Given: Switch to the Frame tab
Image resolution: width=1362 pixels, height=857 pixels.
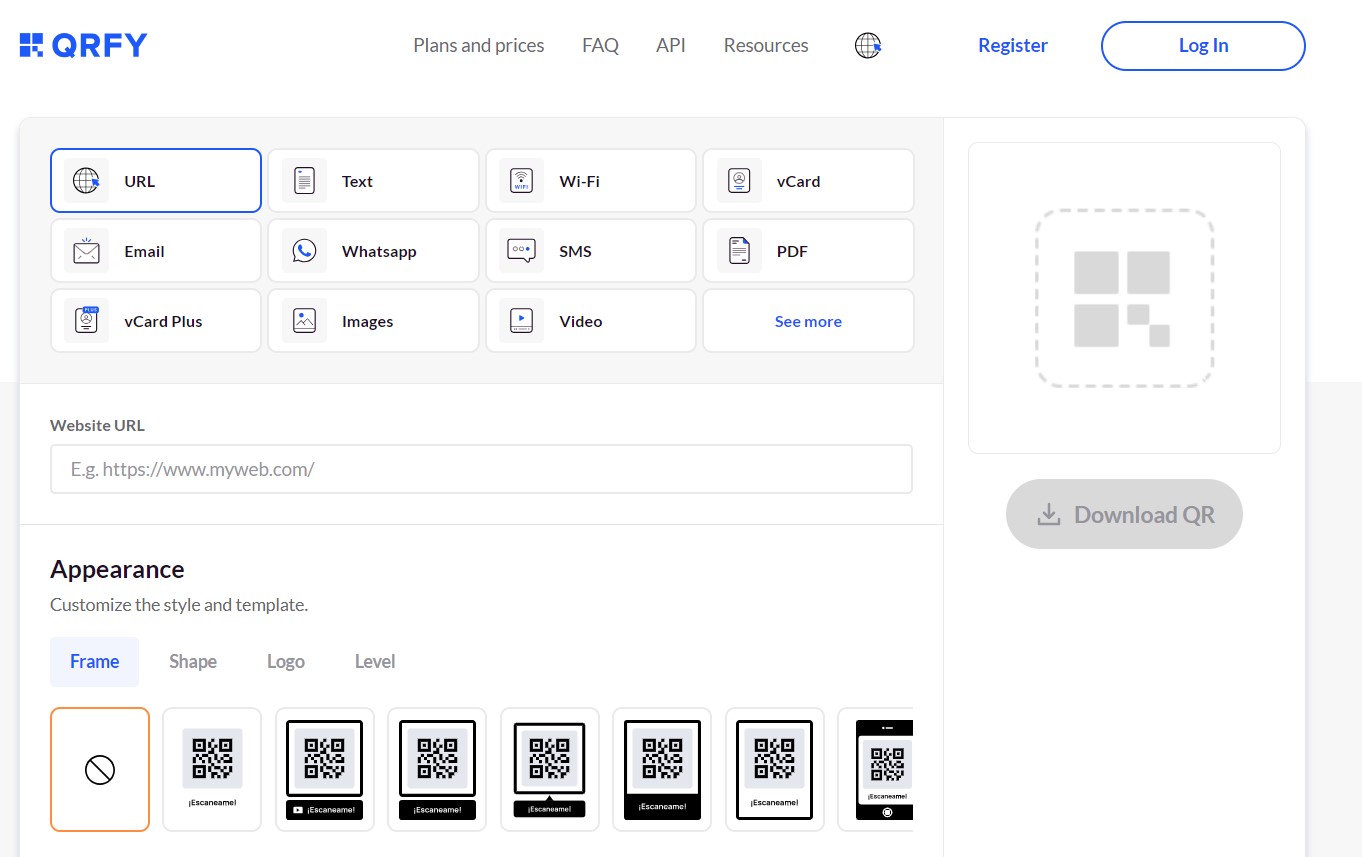Looking at the screenshot, I should 94,662.
